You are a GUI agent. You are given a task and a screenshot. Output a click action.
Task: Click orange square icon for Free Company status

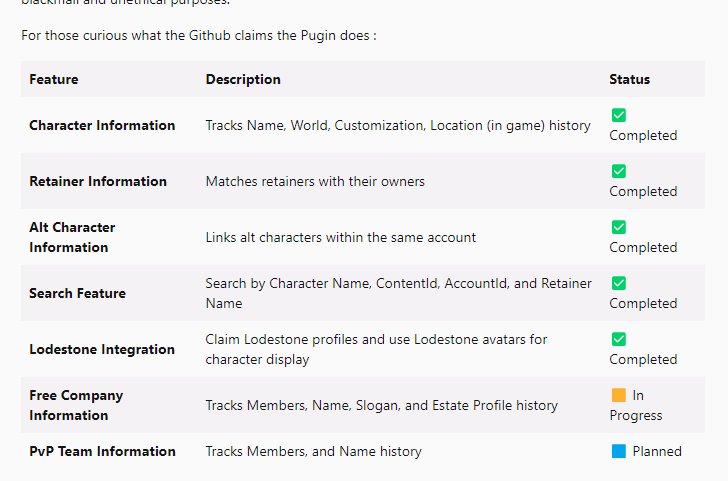pyautogui.click(x=619, y=395)
